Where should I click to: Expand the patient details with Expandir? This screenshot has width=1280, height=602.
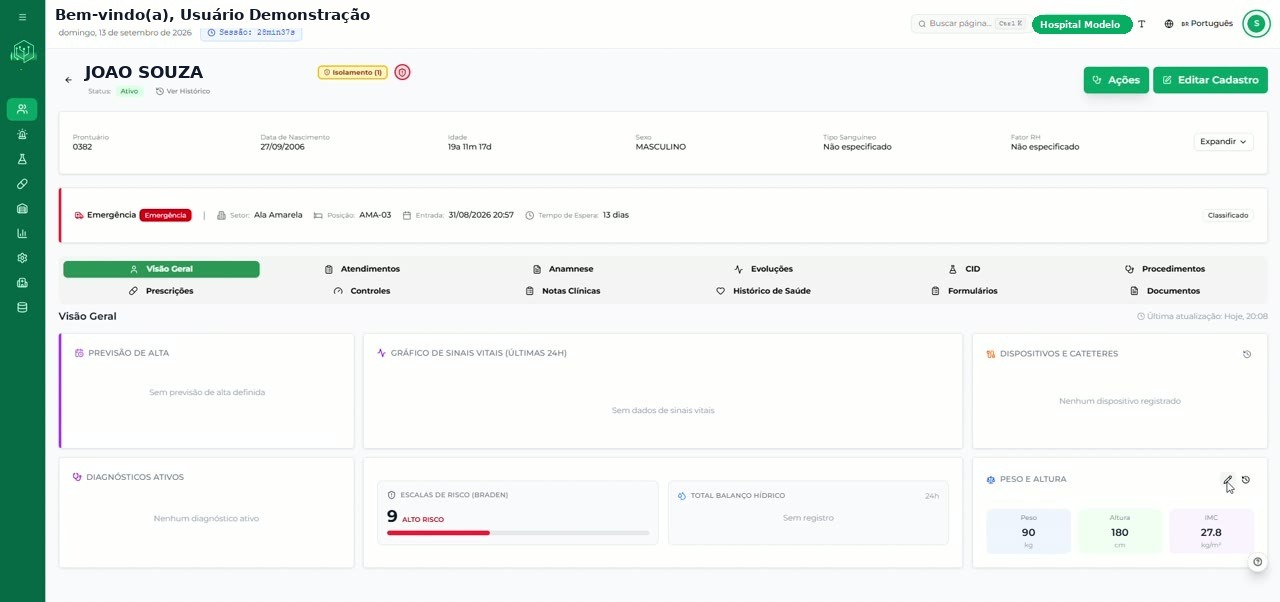[x=1223, y=142]
